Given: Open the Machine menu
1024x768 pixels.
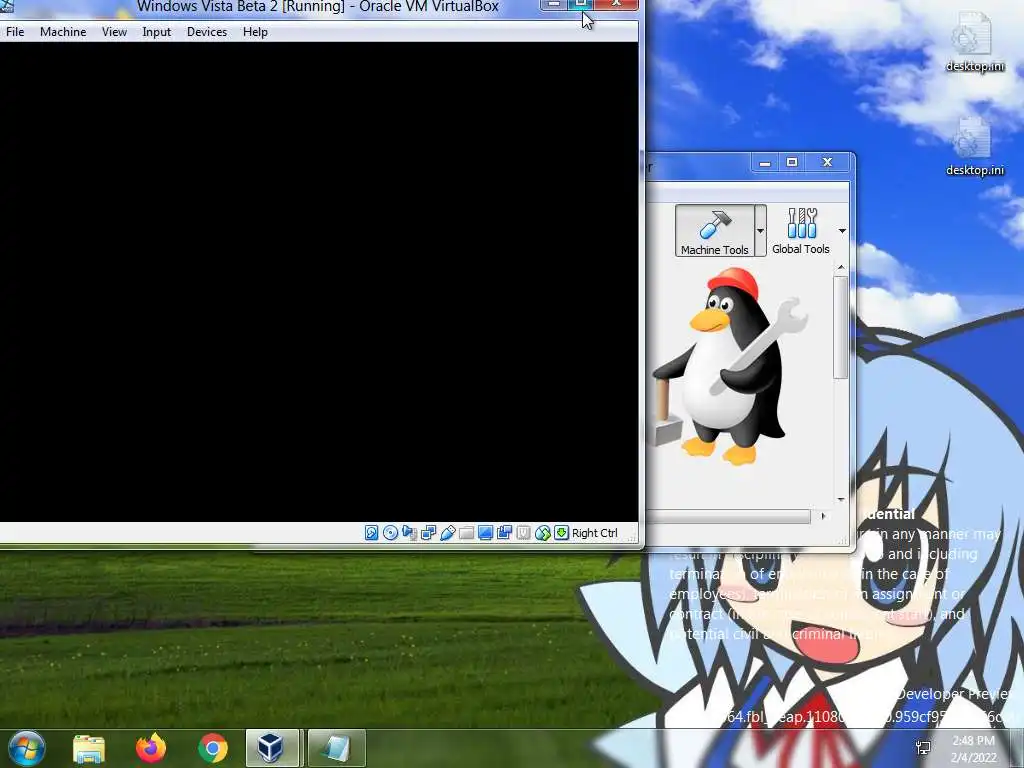Looking at the screenshot, I should [63, 31].
